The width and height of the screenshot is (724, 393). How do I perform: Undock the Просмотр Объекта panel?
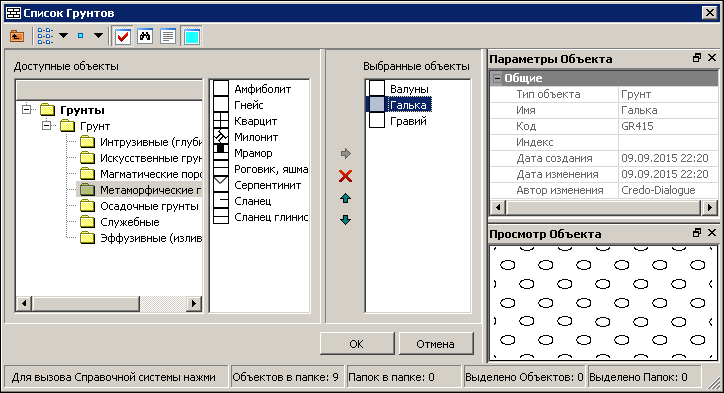click(x=697, y=233)
